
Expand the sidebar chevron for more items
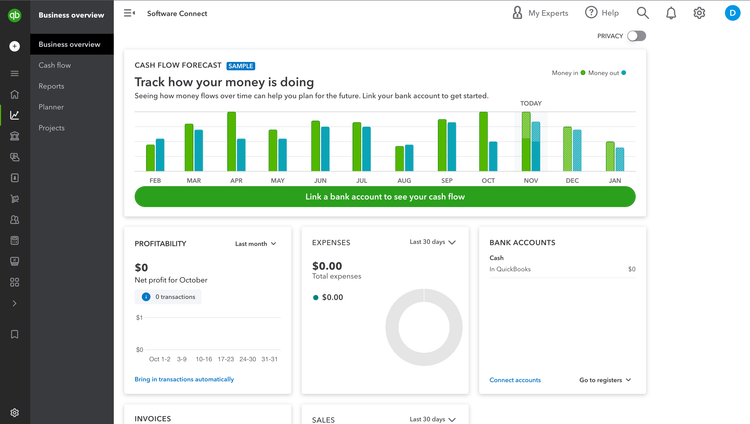click(15, 303)
